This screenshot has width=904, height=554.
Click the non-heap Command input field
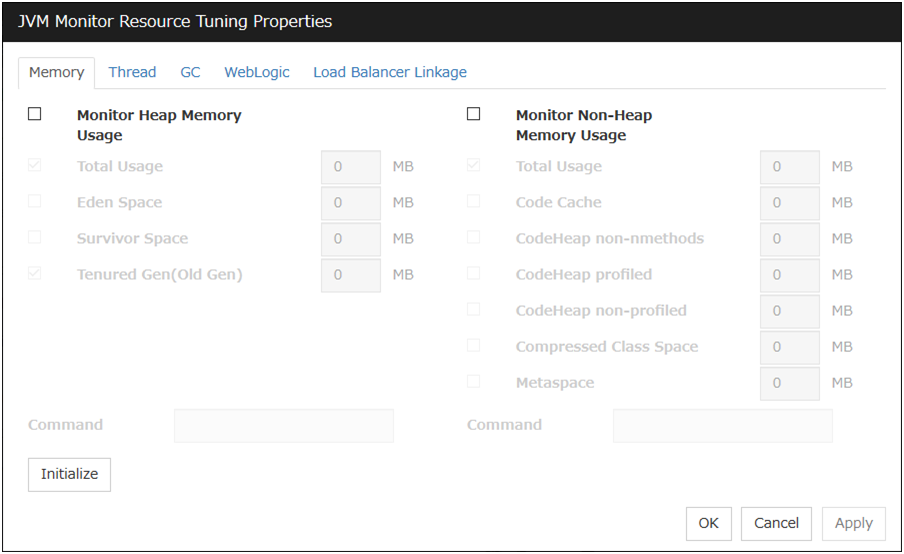tap(723, 425)
